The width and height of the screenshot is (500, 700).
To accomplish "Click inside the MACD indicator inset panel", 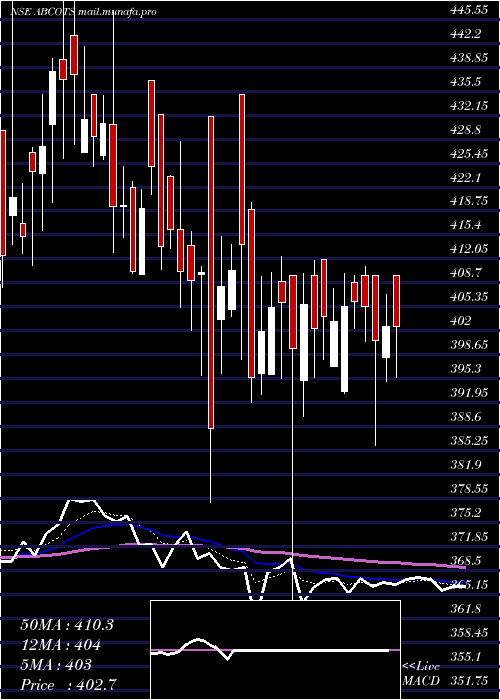I will 275,650.
